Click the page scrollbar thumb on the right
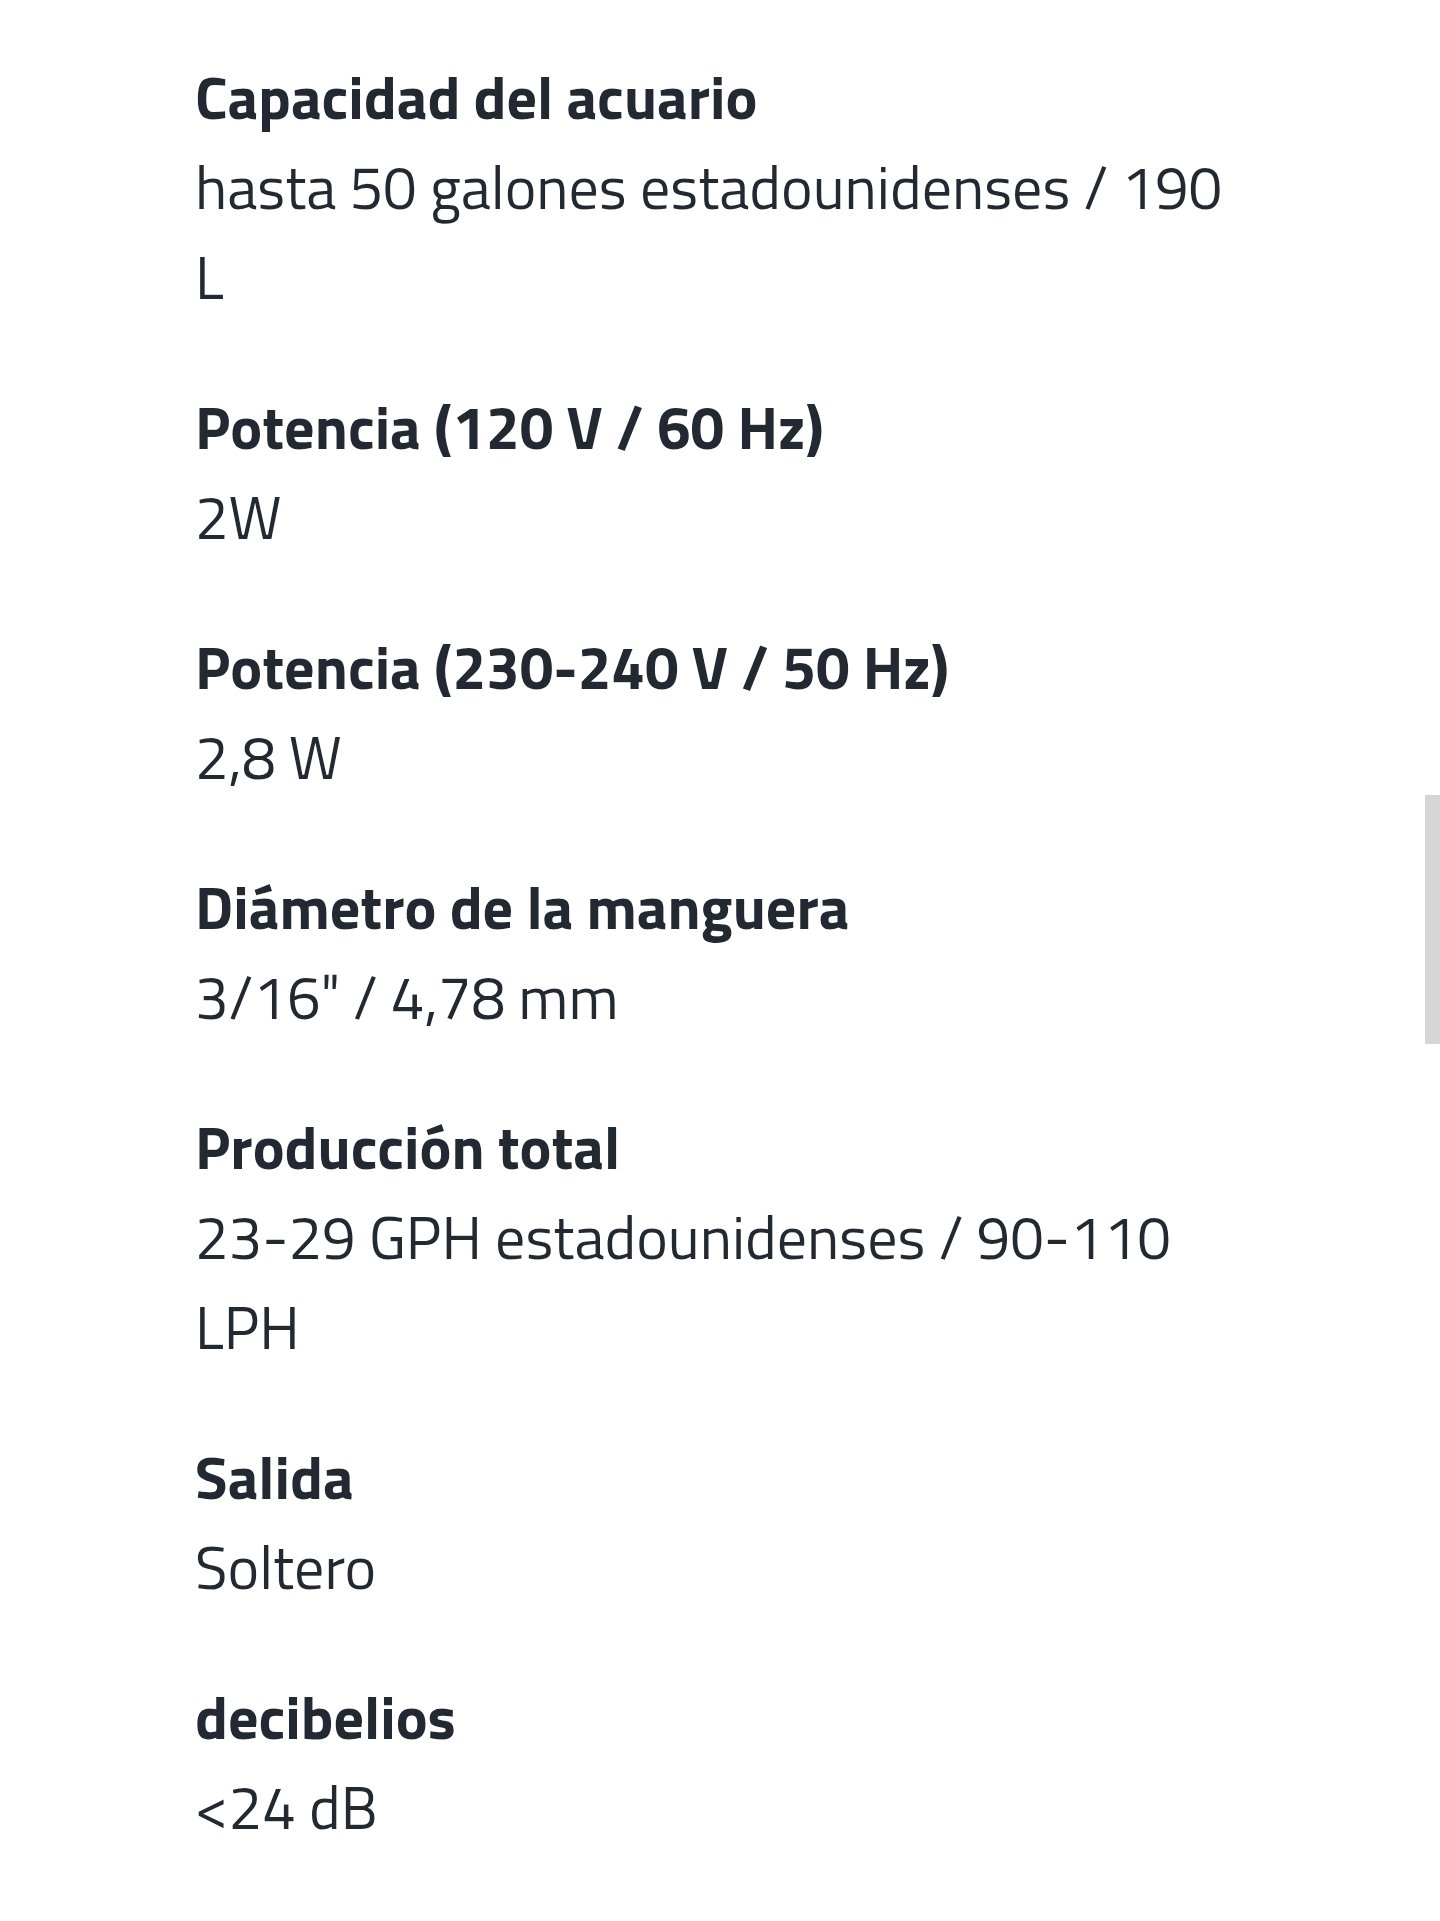 click(x=1432, y=919)
